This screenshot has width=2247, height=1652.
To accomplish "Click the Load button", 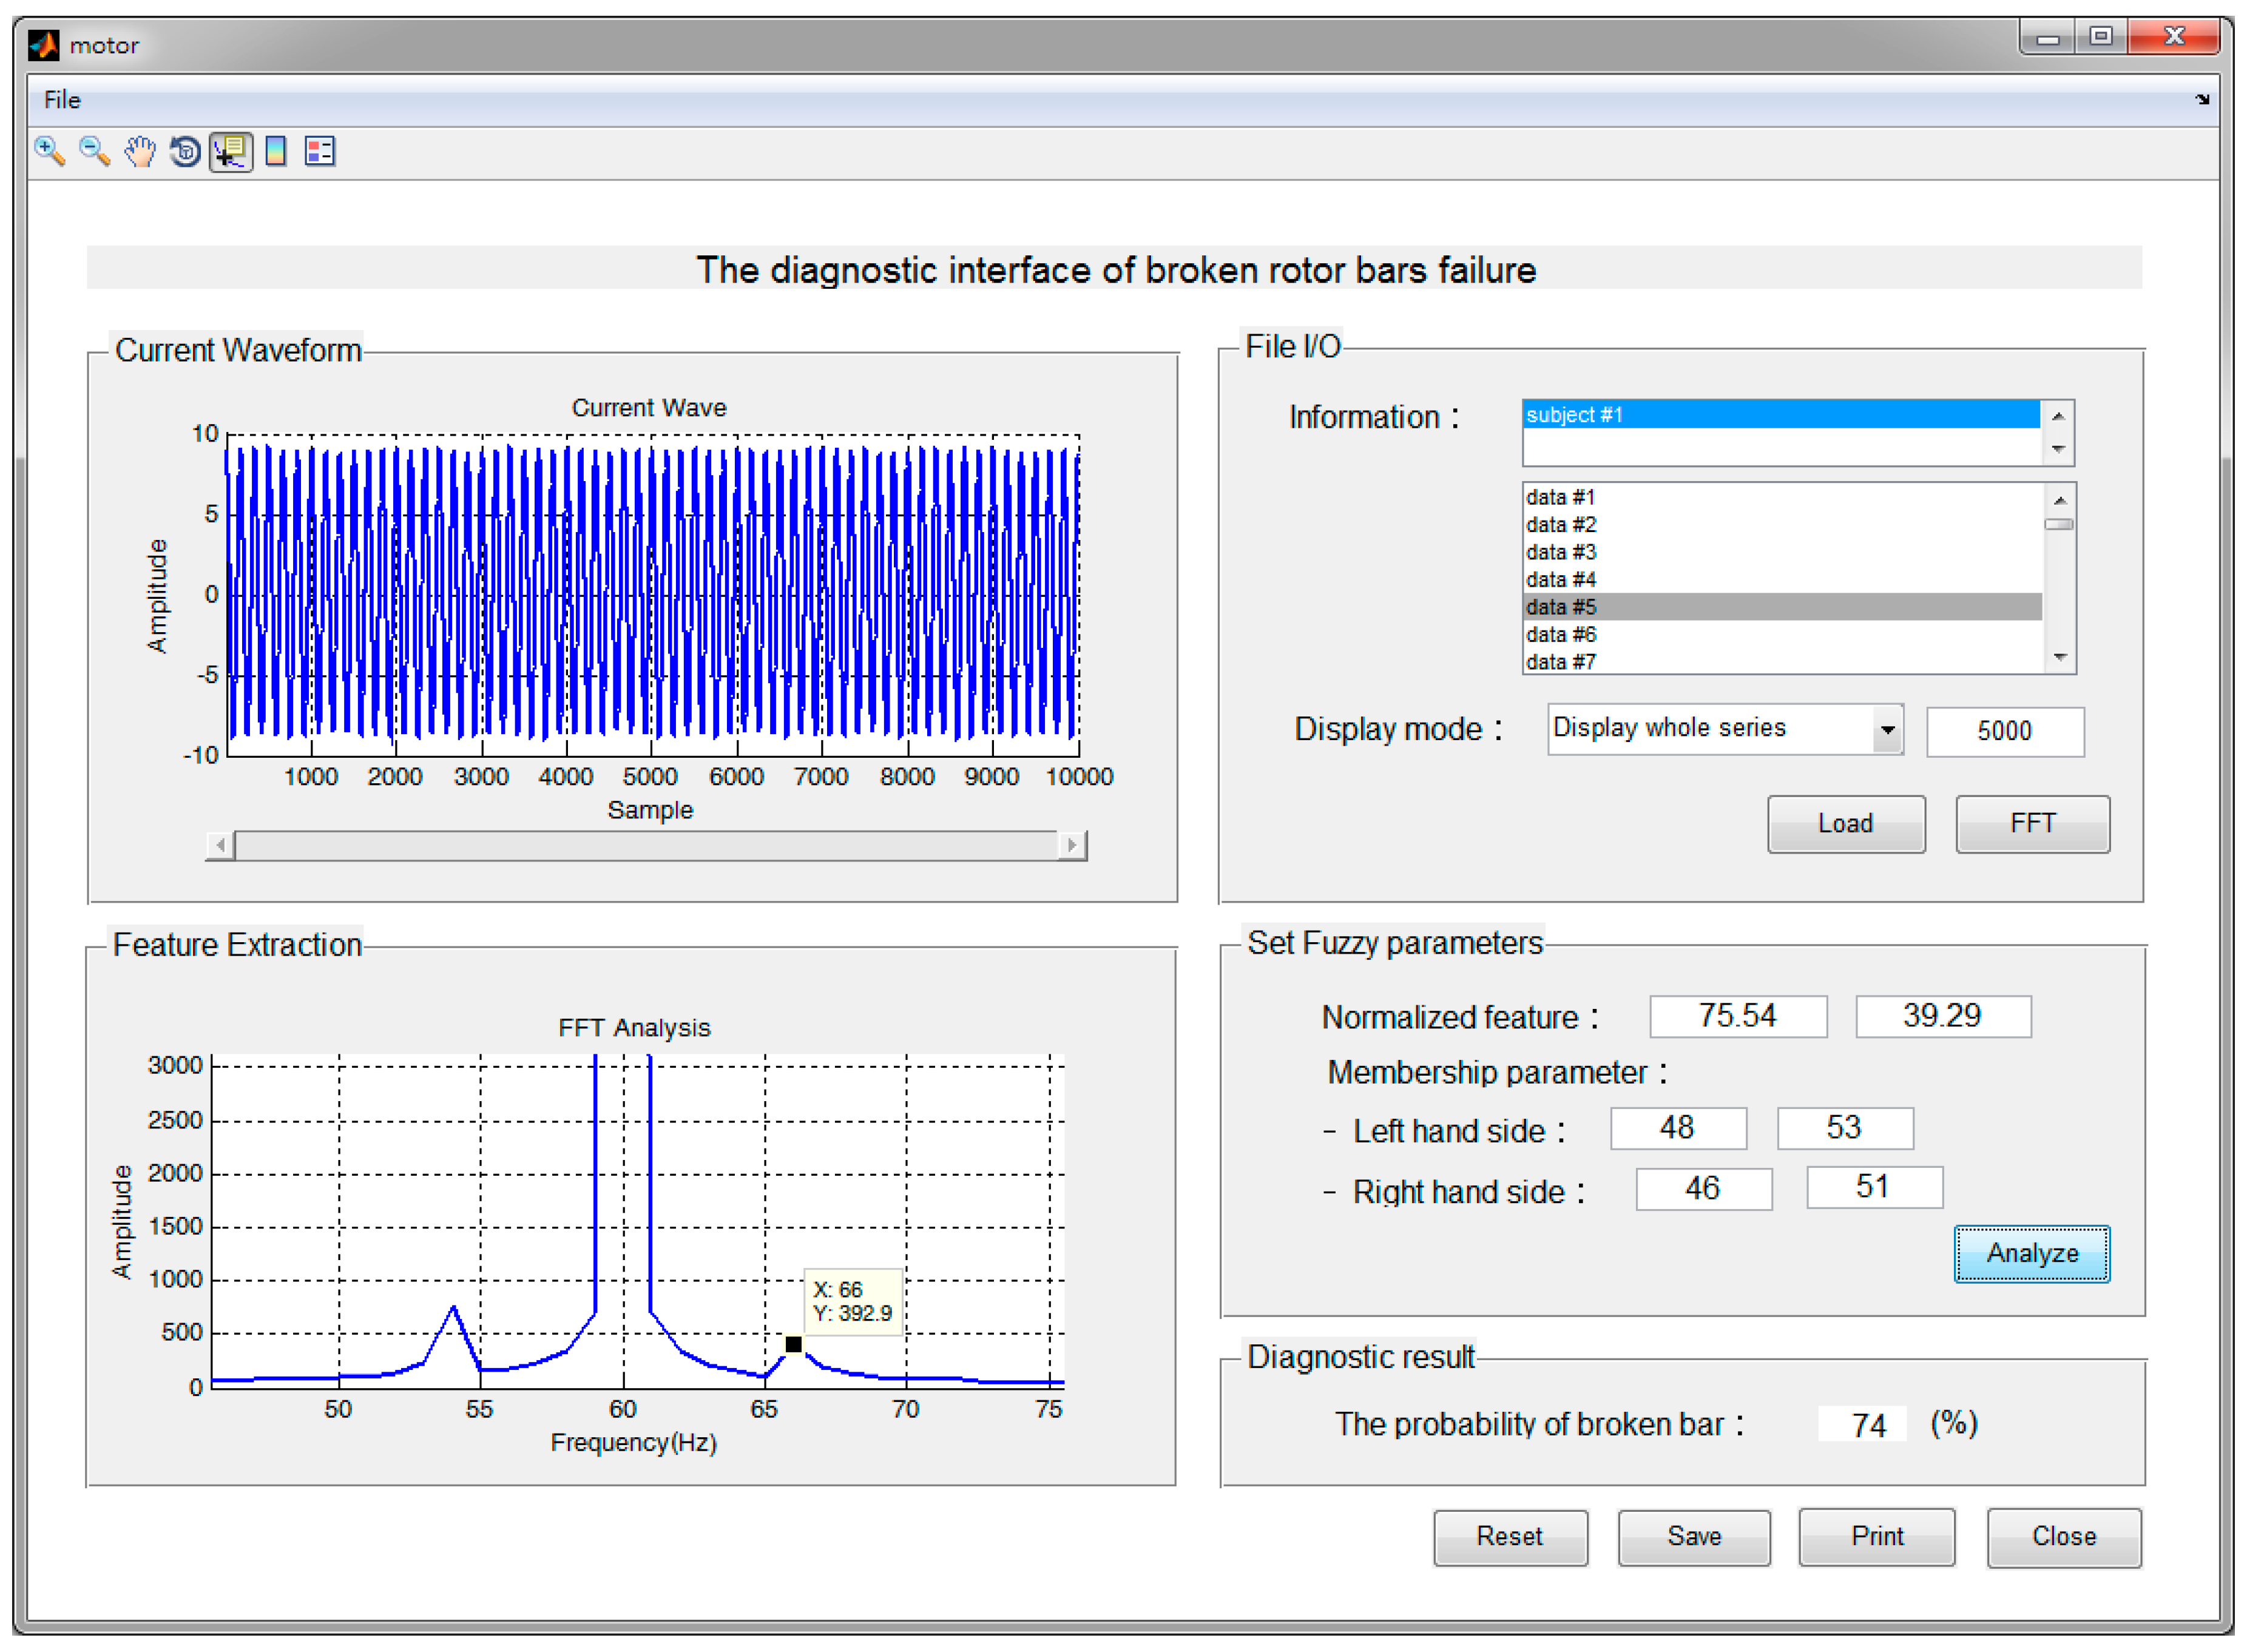I will [1845, 824].
